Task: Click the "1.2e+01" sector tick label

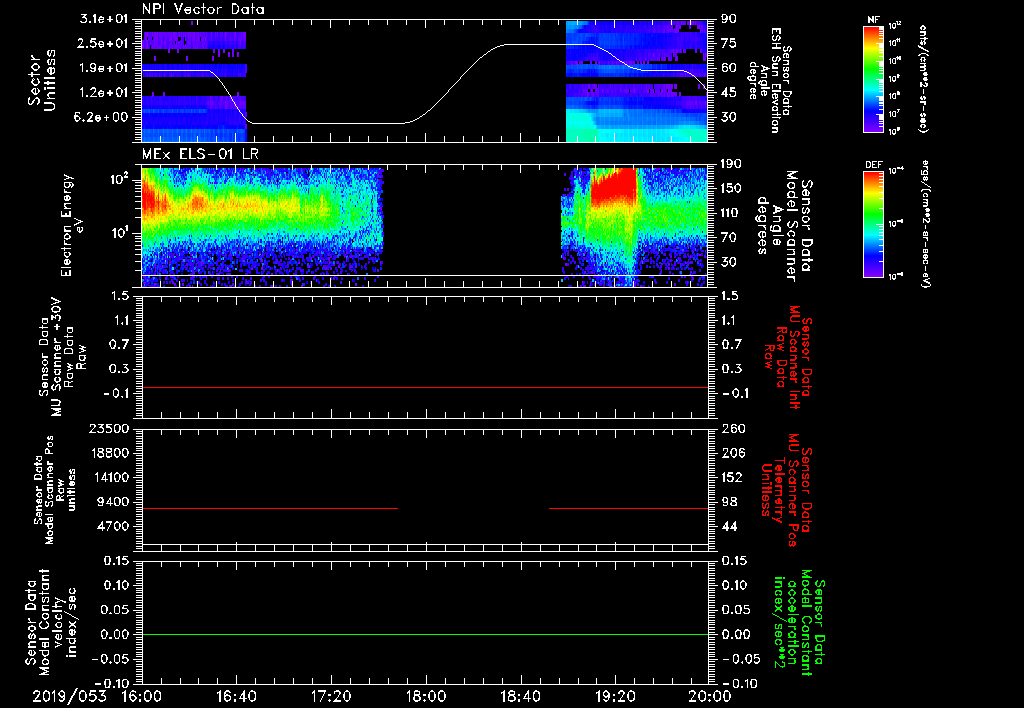Action: click(x=103, y=93)
